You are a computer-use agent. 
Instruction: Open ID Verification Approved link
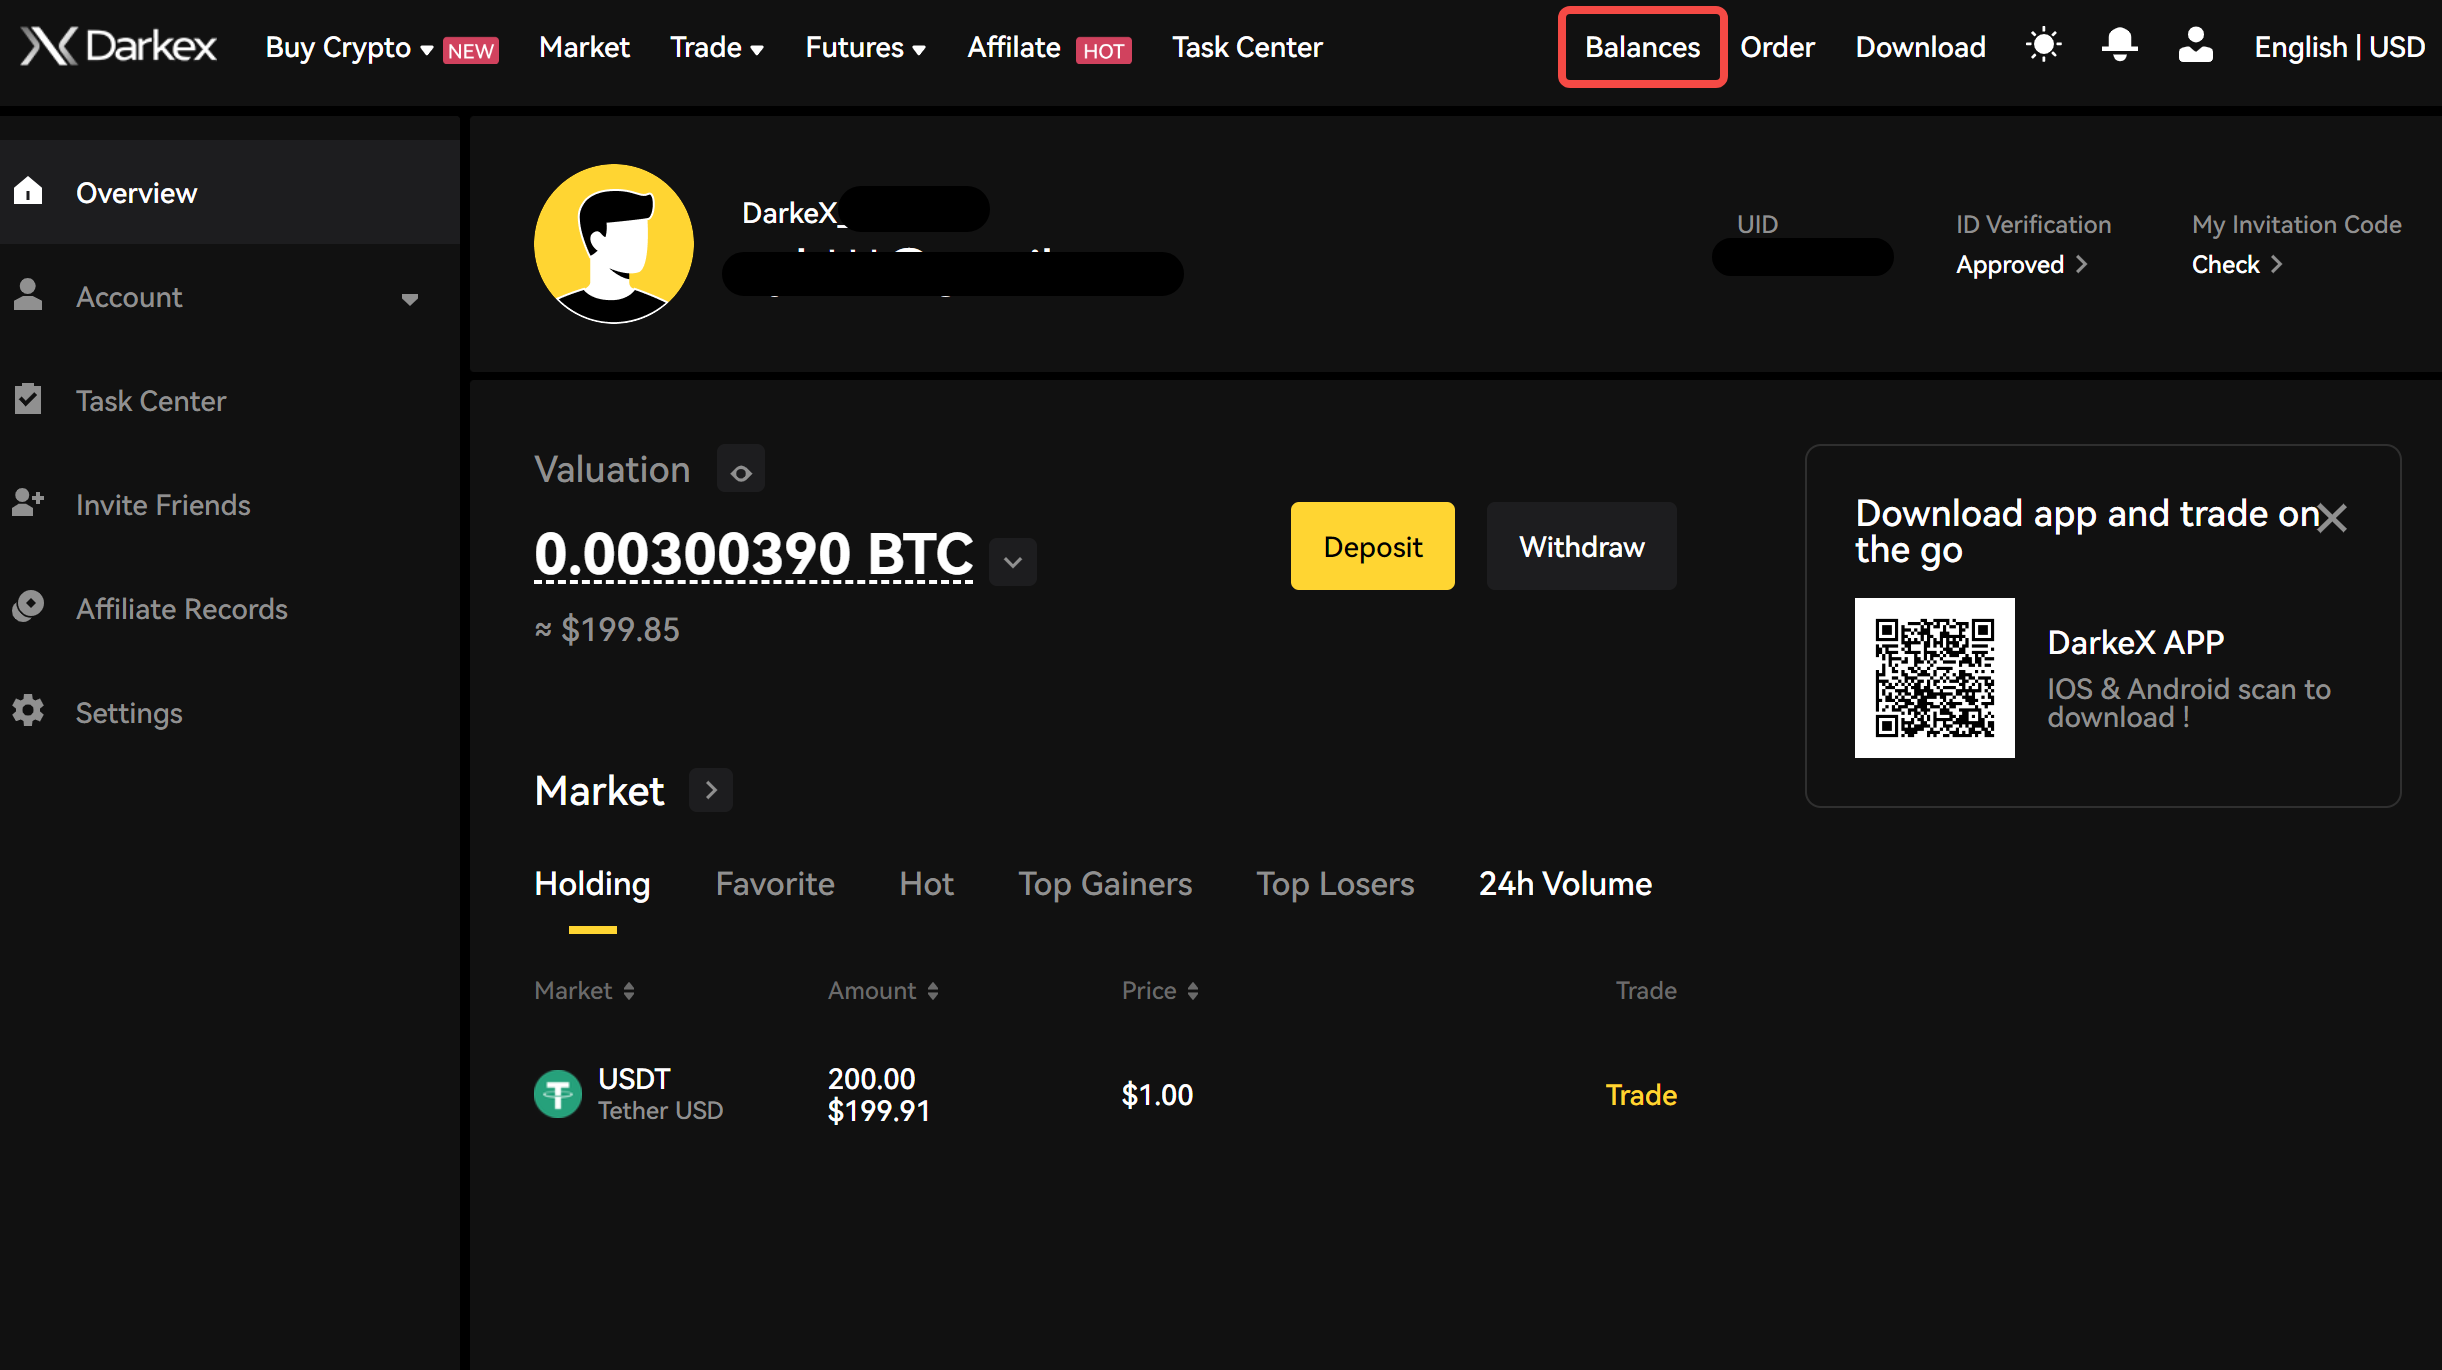tap(2022, 264)
